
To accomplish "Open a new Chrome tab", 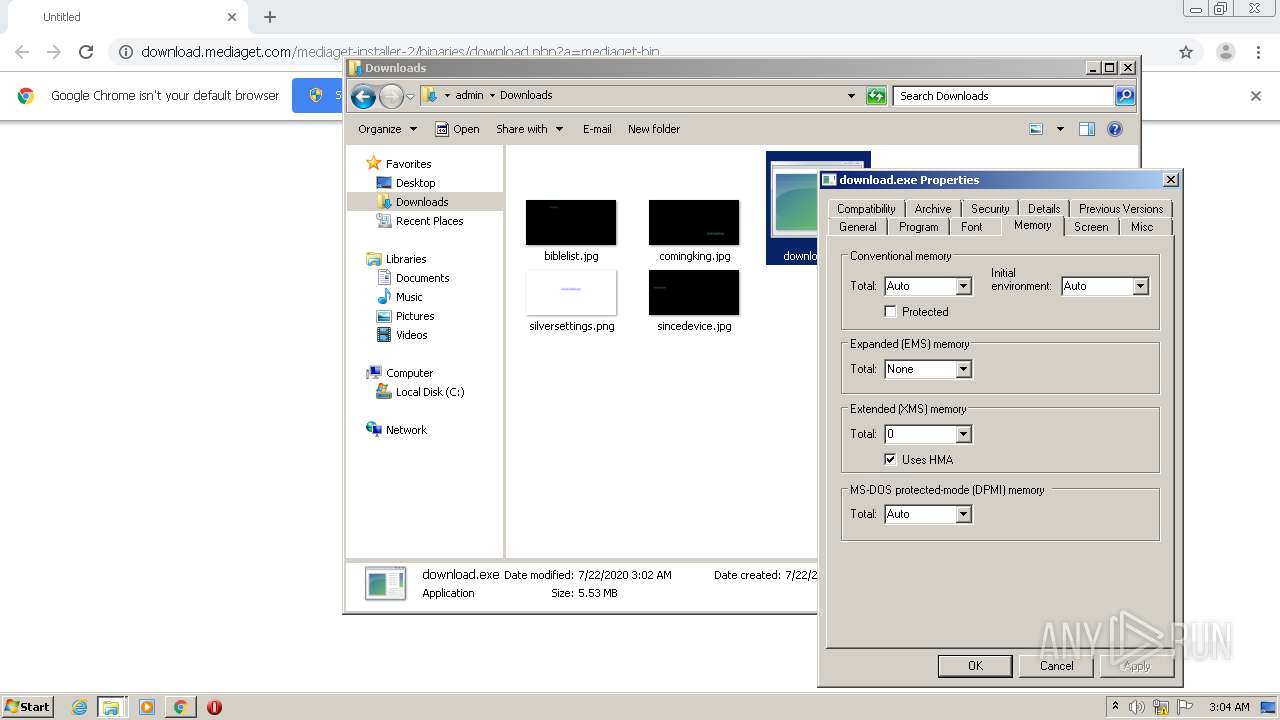I will pyautogui.click(x=270, y=17).
